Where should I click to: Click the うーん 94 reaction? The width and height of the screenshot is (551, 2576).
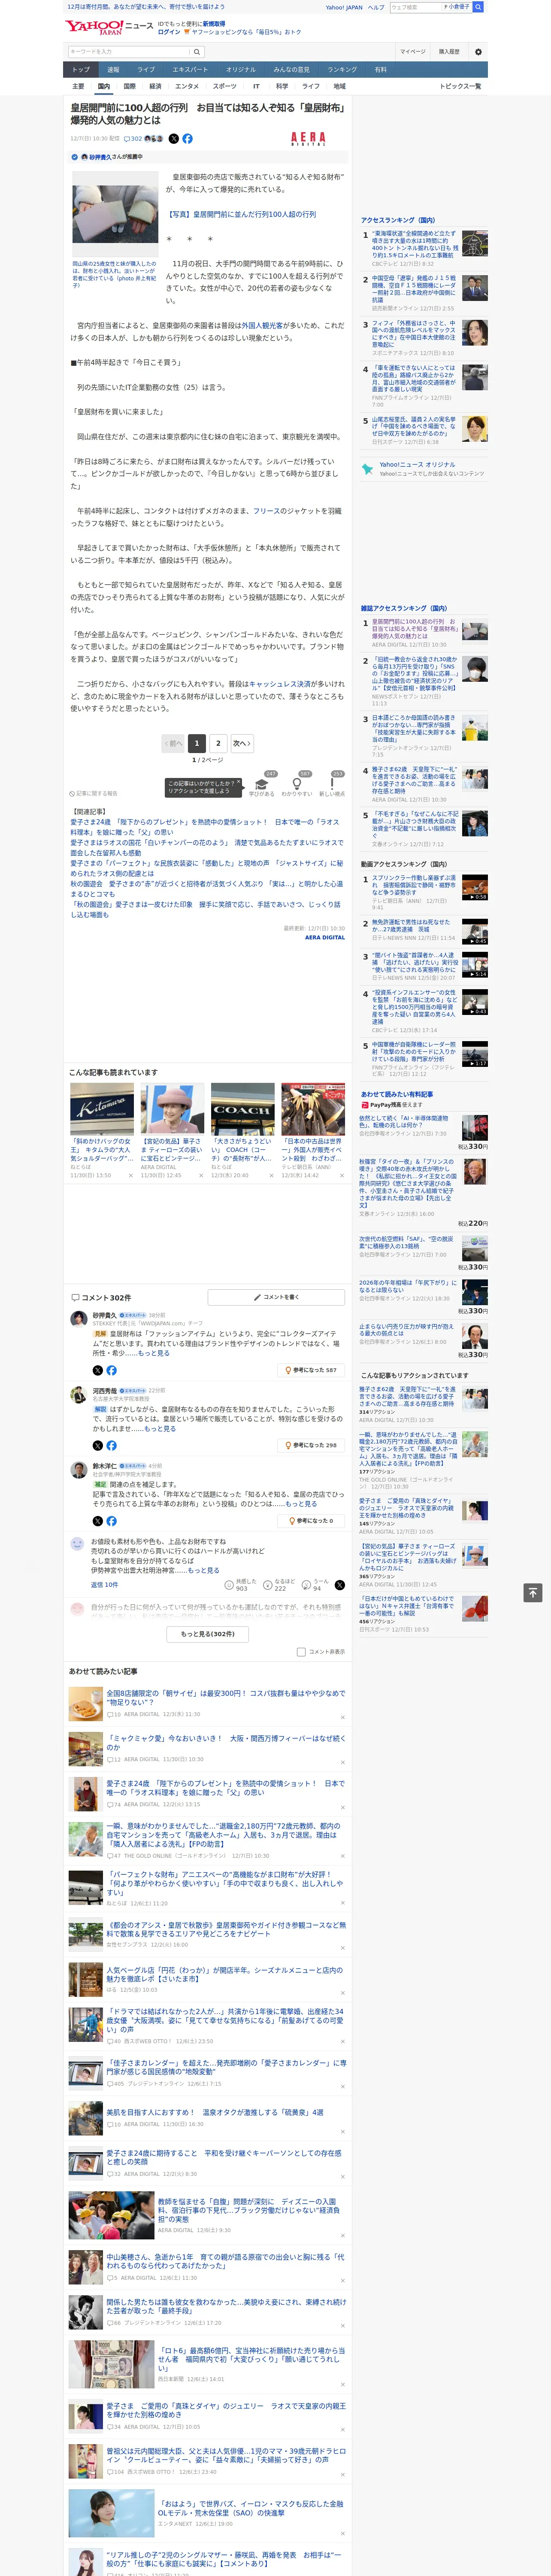[x=316, y=1585]
